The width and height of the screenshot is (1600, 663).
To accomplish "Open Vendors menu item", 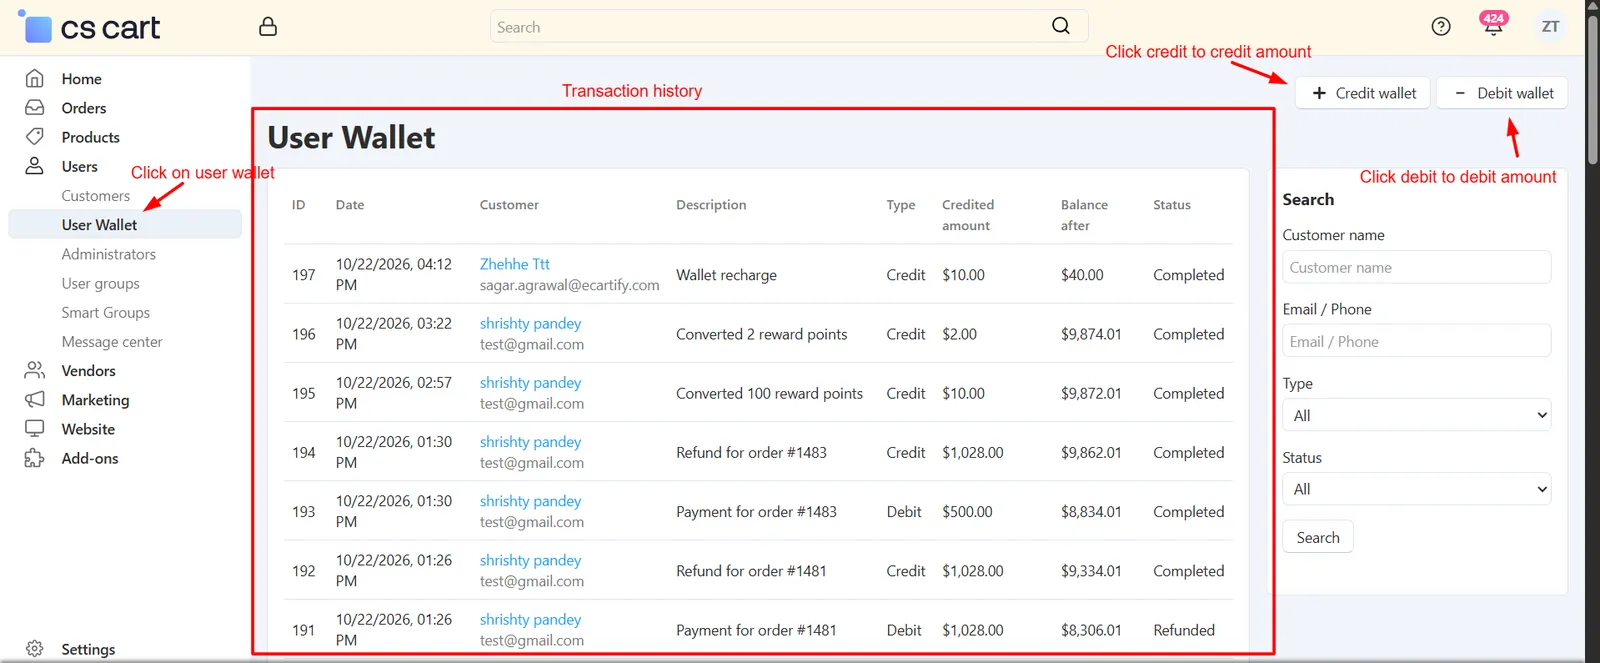I will tap(88, 371).
